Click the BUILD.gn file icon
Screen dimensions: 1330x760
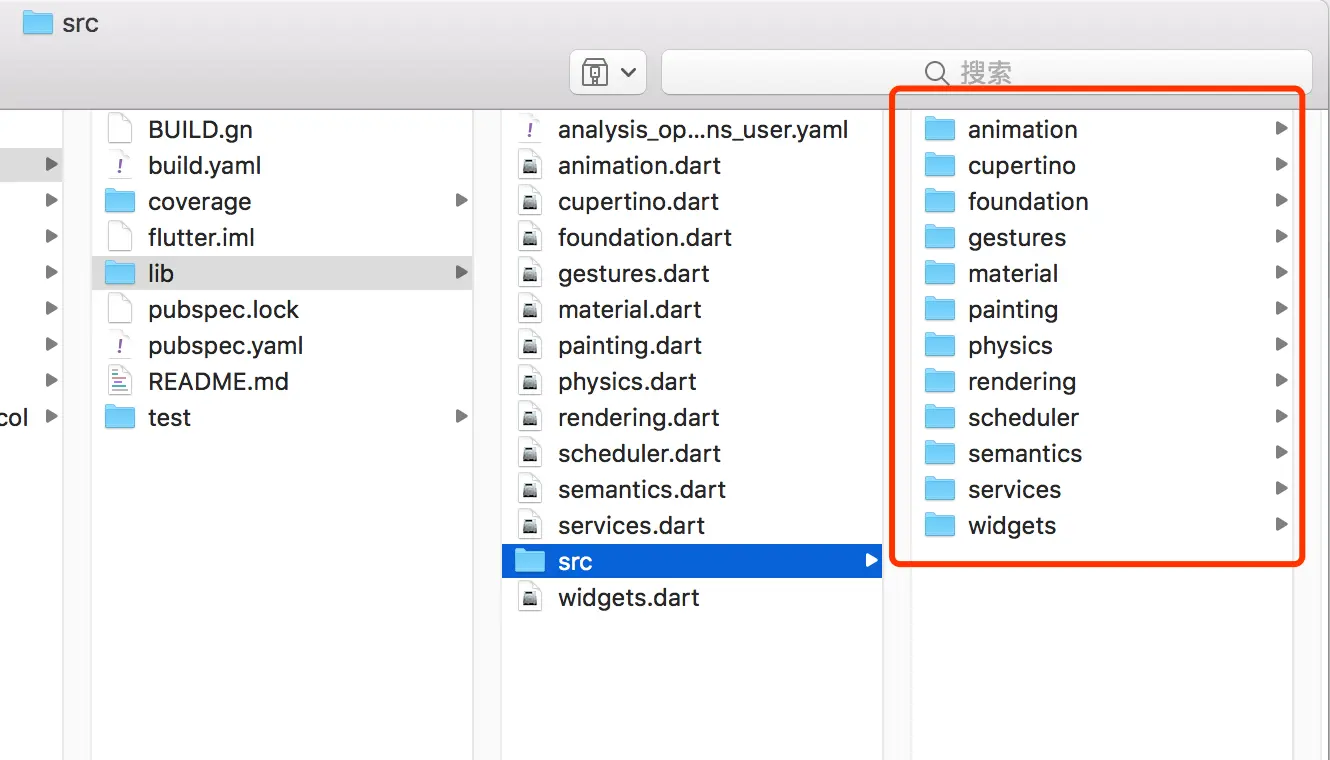(120, 129)
